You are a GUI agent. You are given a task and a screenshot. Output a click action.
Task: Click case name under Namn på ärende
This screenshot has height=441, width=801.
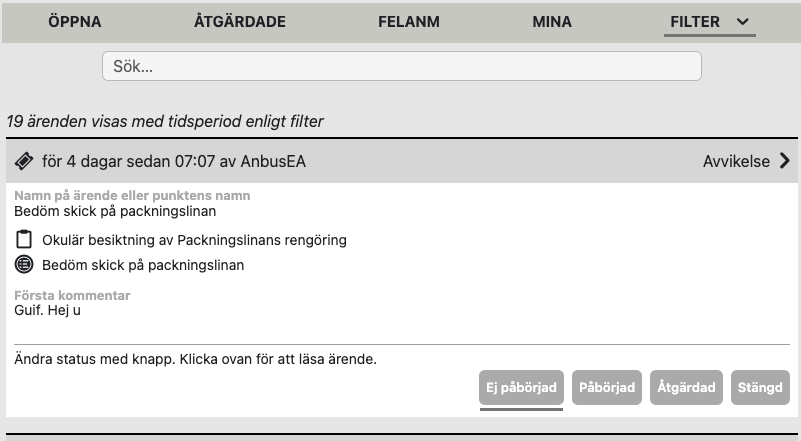(x=115, y=211)
